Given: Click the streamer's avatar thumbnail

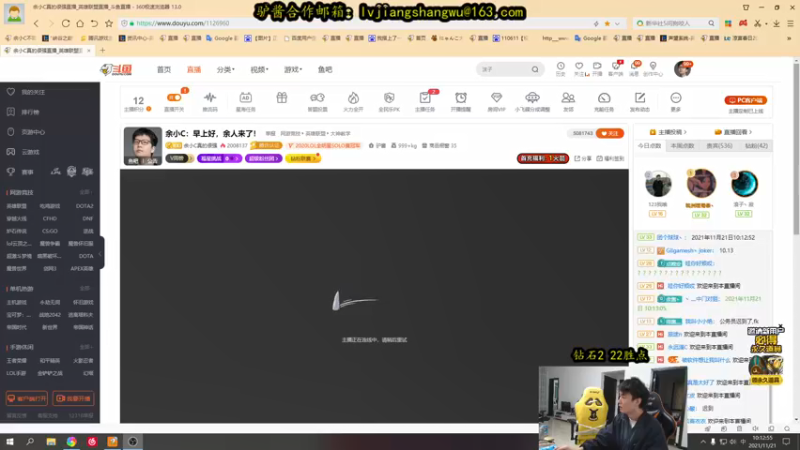Looking at the screenshot, I should [x=143, y=146].
